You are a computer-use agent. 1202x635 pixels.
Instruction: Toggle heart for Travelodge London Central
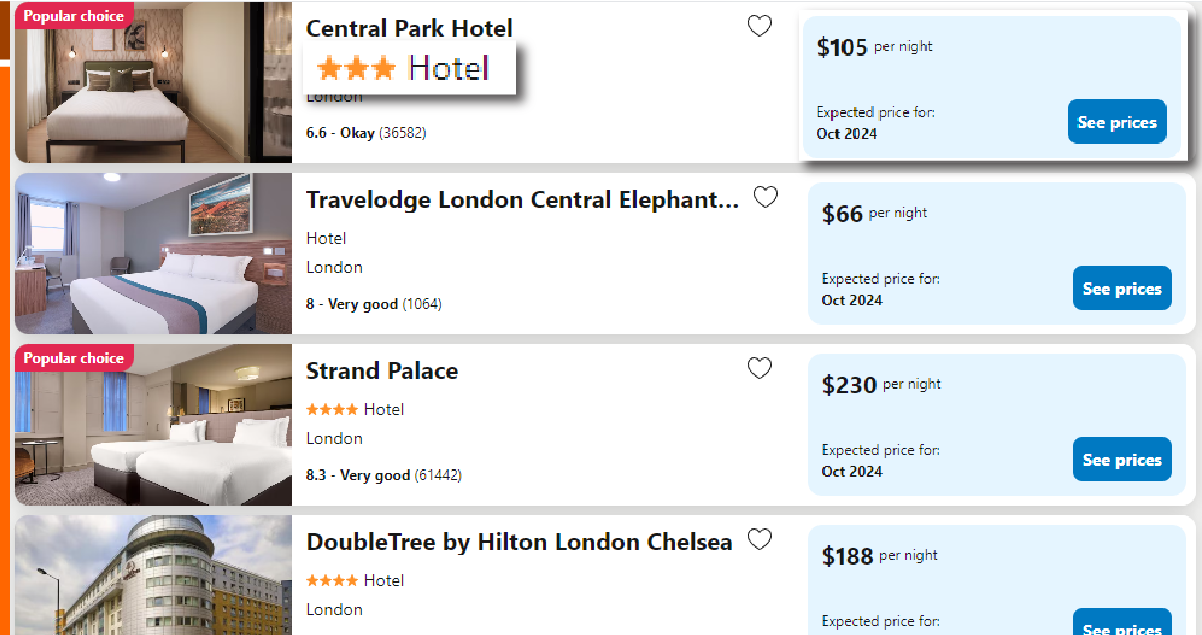point(765,198)
